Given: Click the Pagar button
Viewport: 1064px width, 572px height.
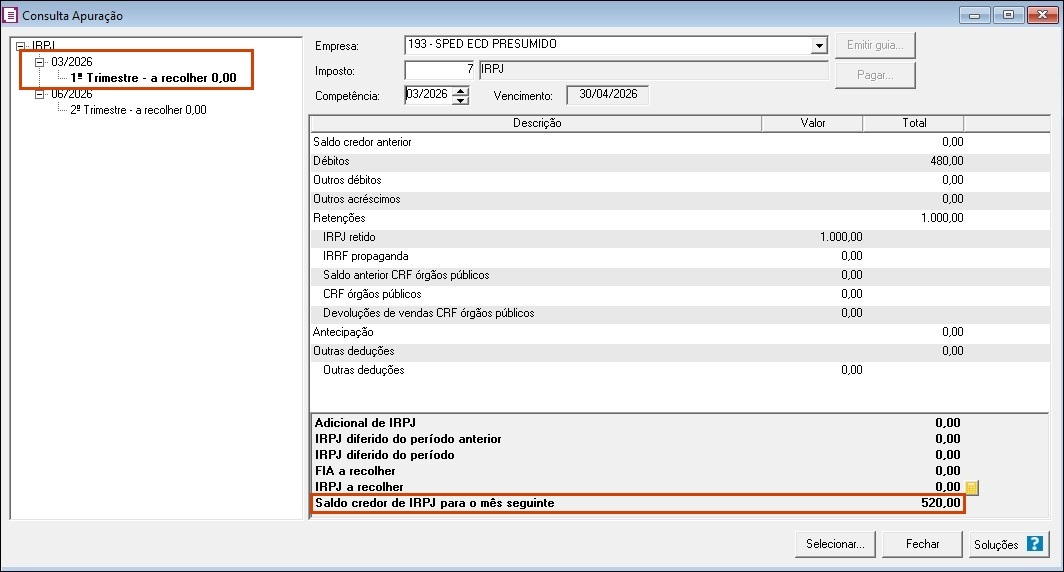Looking at the screenshot, I should point(875,75).
